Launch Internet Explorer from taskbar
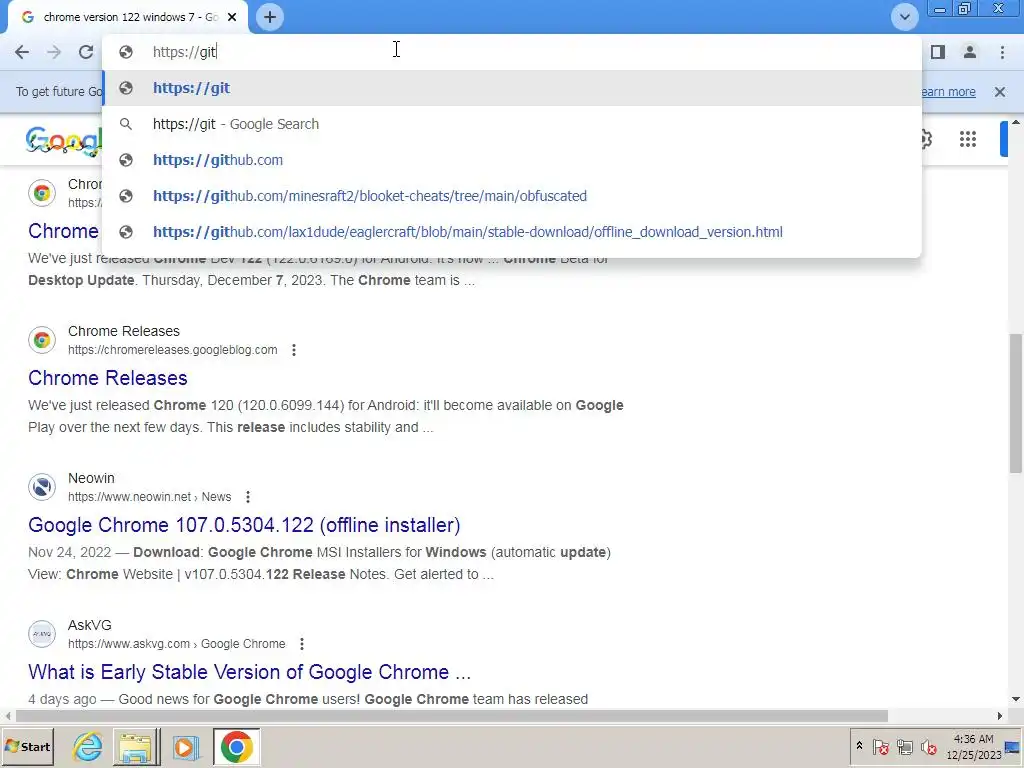The height and width of the screenshot is (768, 1024). pos(88,746)
